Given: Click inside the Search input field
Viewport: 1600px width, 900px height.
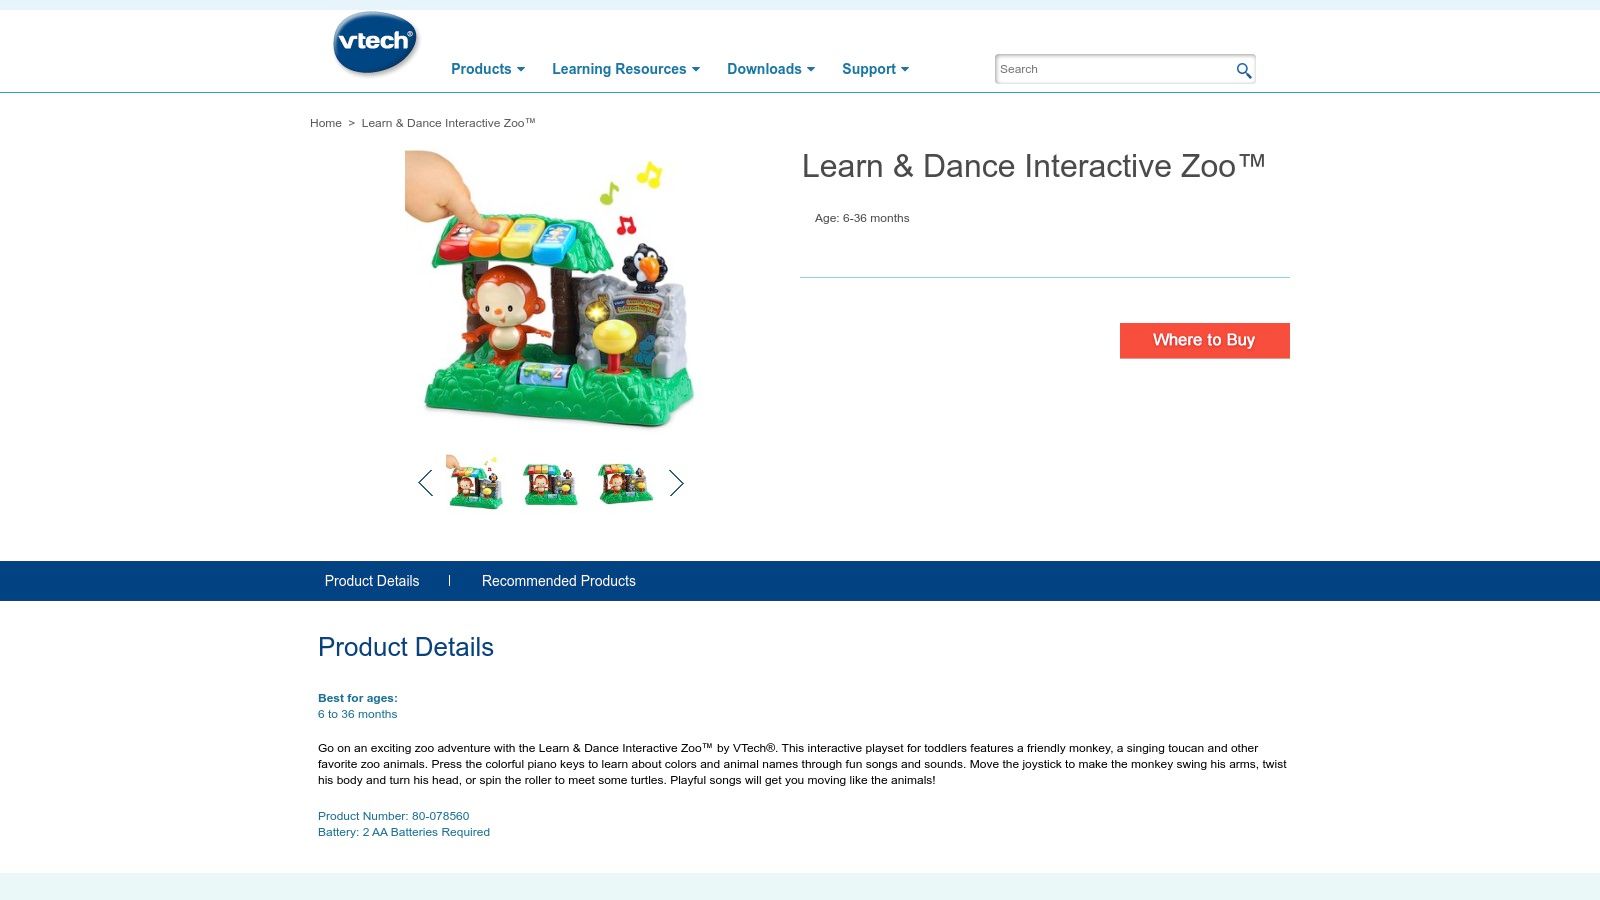Looking at the screenshot, I should tap(1100, 69).
